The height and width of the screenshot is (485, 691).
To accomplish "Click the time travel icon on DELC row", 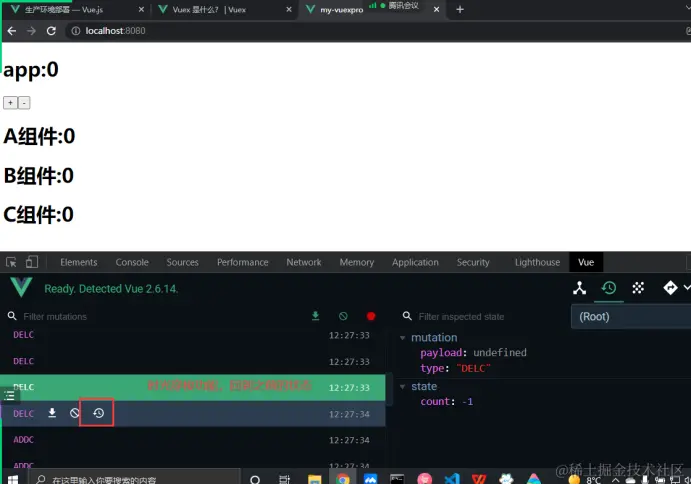I will (98, 413).
